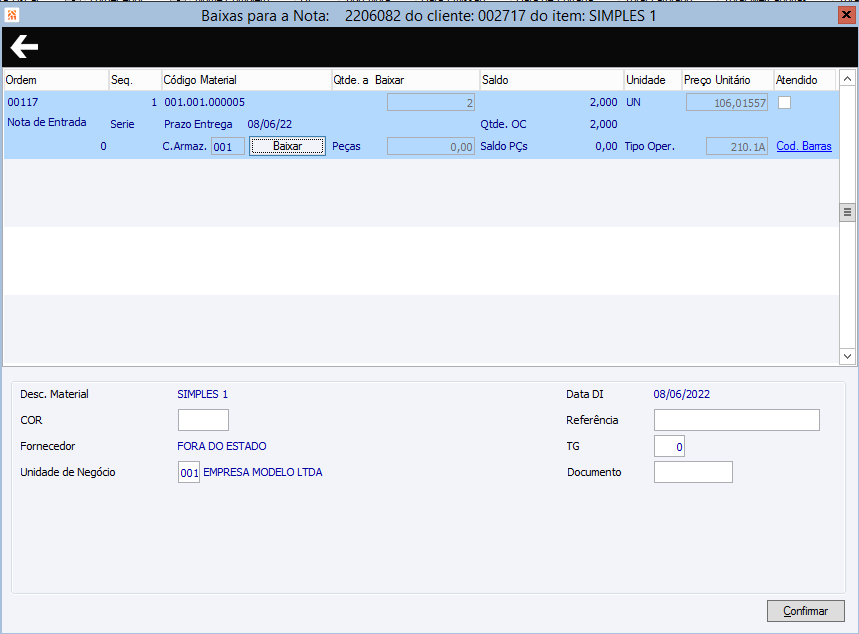The width and height of the screenshot is (859, 634).
Task: Click the Atendido column header
Action: point(805,80)
